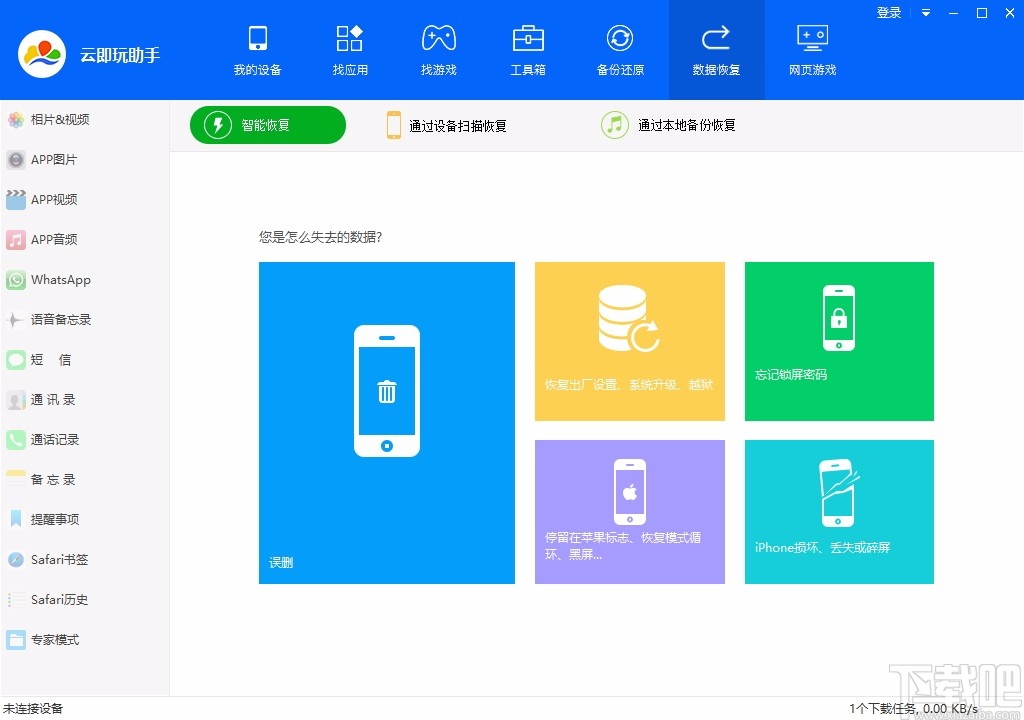Click the 工具箱 (Toolbox) icon
The image size is (1024, 720).
528,47
